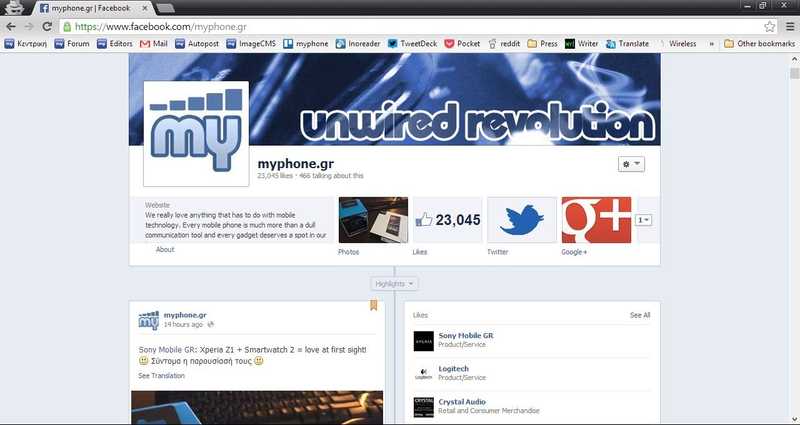Click the browser back arrow
The height and width of the screenshot is (425, 800).
[11, 26]
